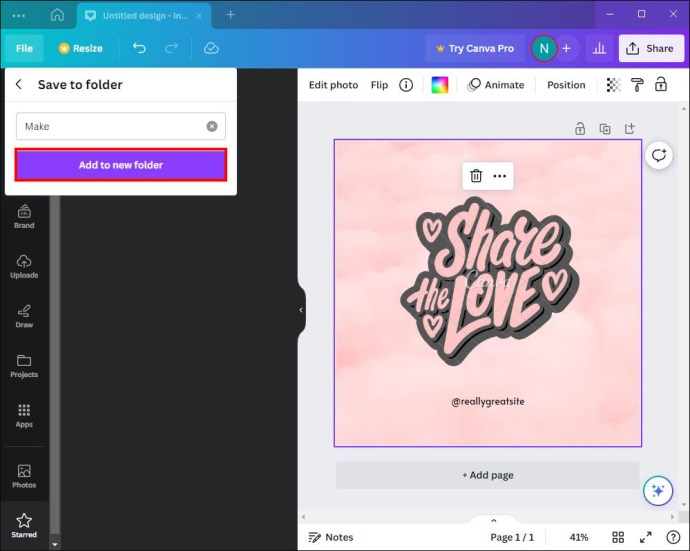Screen dimensions: 690x551
Task: Click the undo arrow icon
Action: 139,48
